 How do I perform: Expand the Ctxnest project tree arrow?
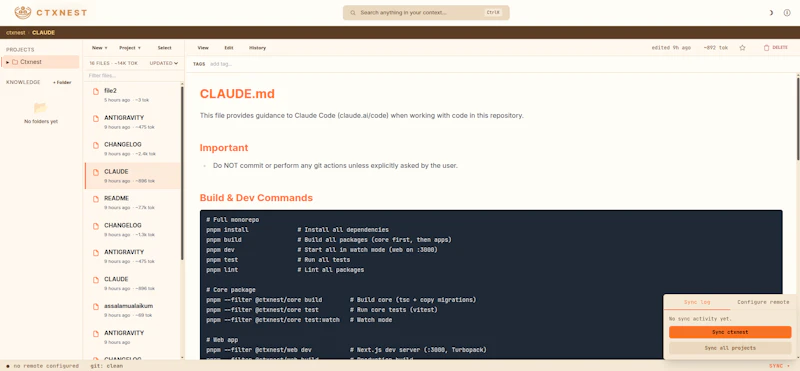8,62
